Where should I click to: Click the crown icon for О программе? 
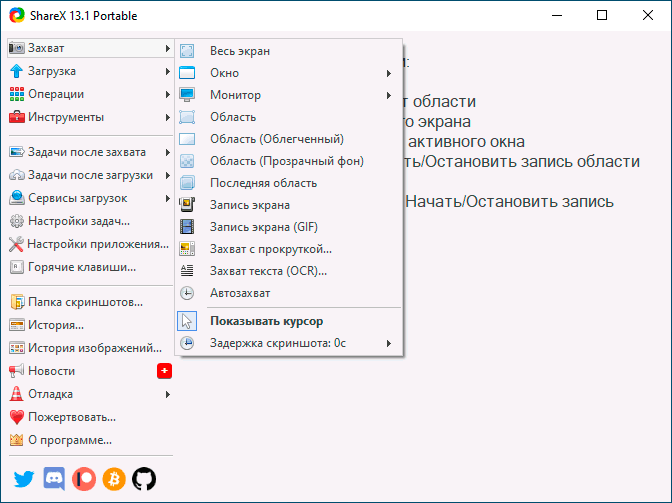tap(17, 440)
